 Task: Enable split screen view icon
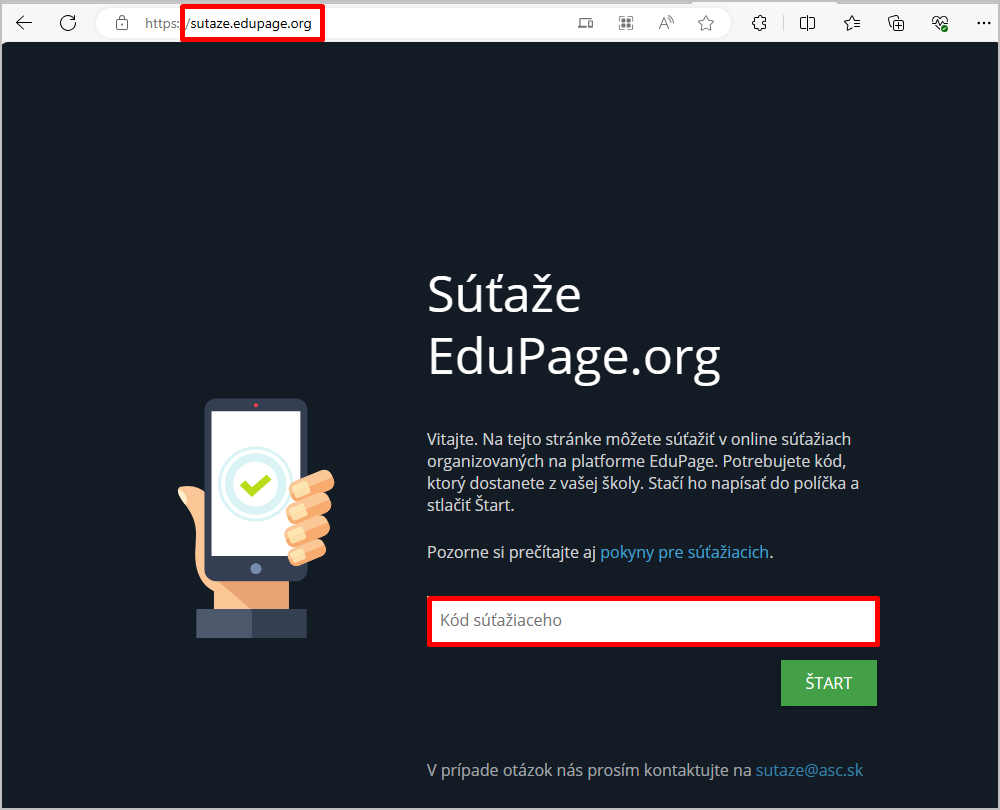(x=807, y=24)
